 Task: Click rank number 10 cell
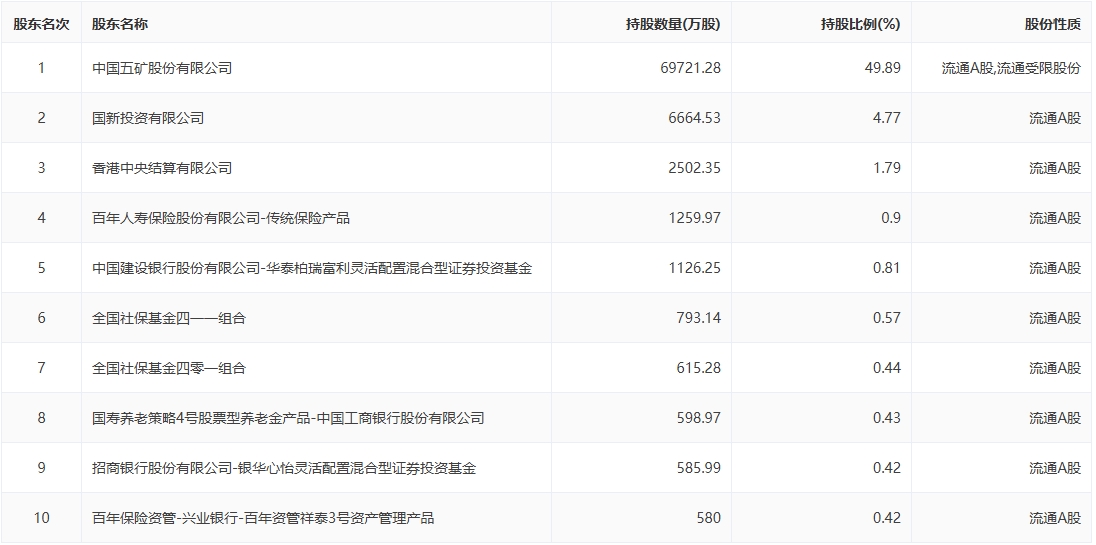tap(41, 518)
